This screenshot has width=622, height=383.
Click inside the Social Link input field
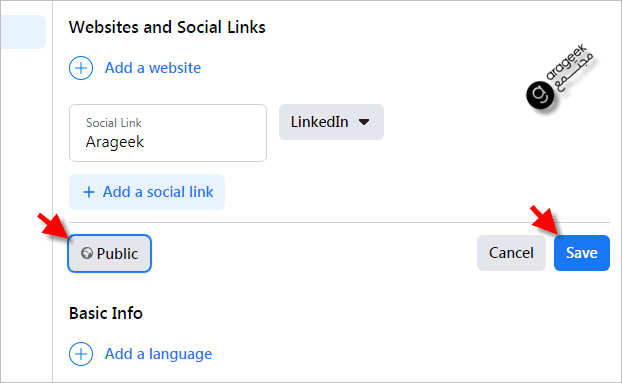168,133
